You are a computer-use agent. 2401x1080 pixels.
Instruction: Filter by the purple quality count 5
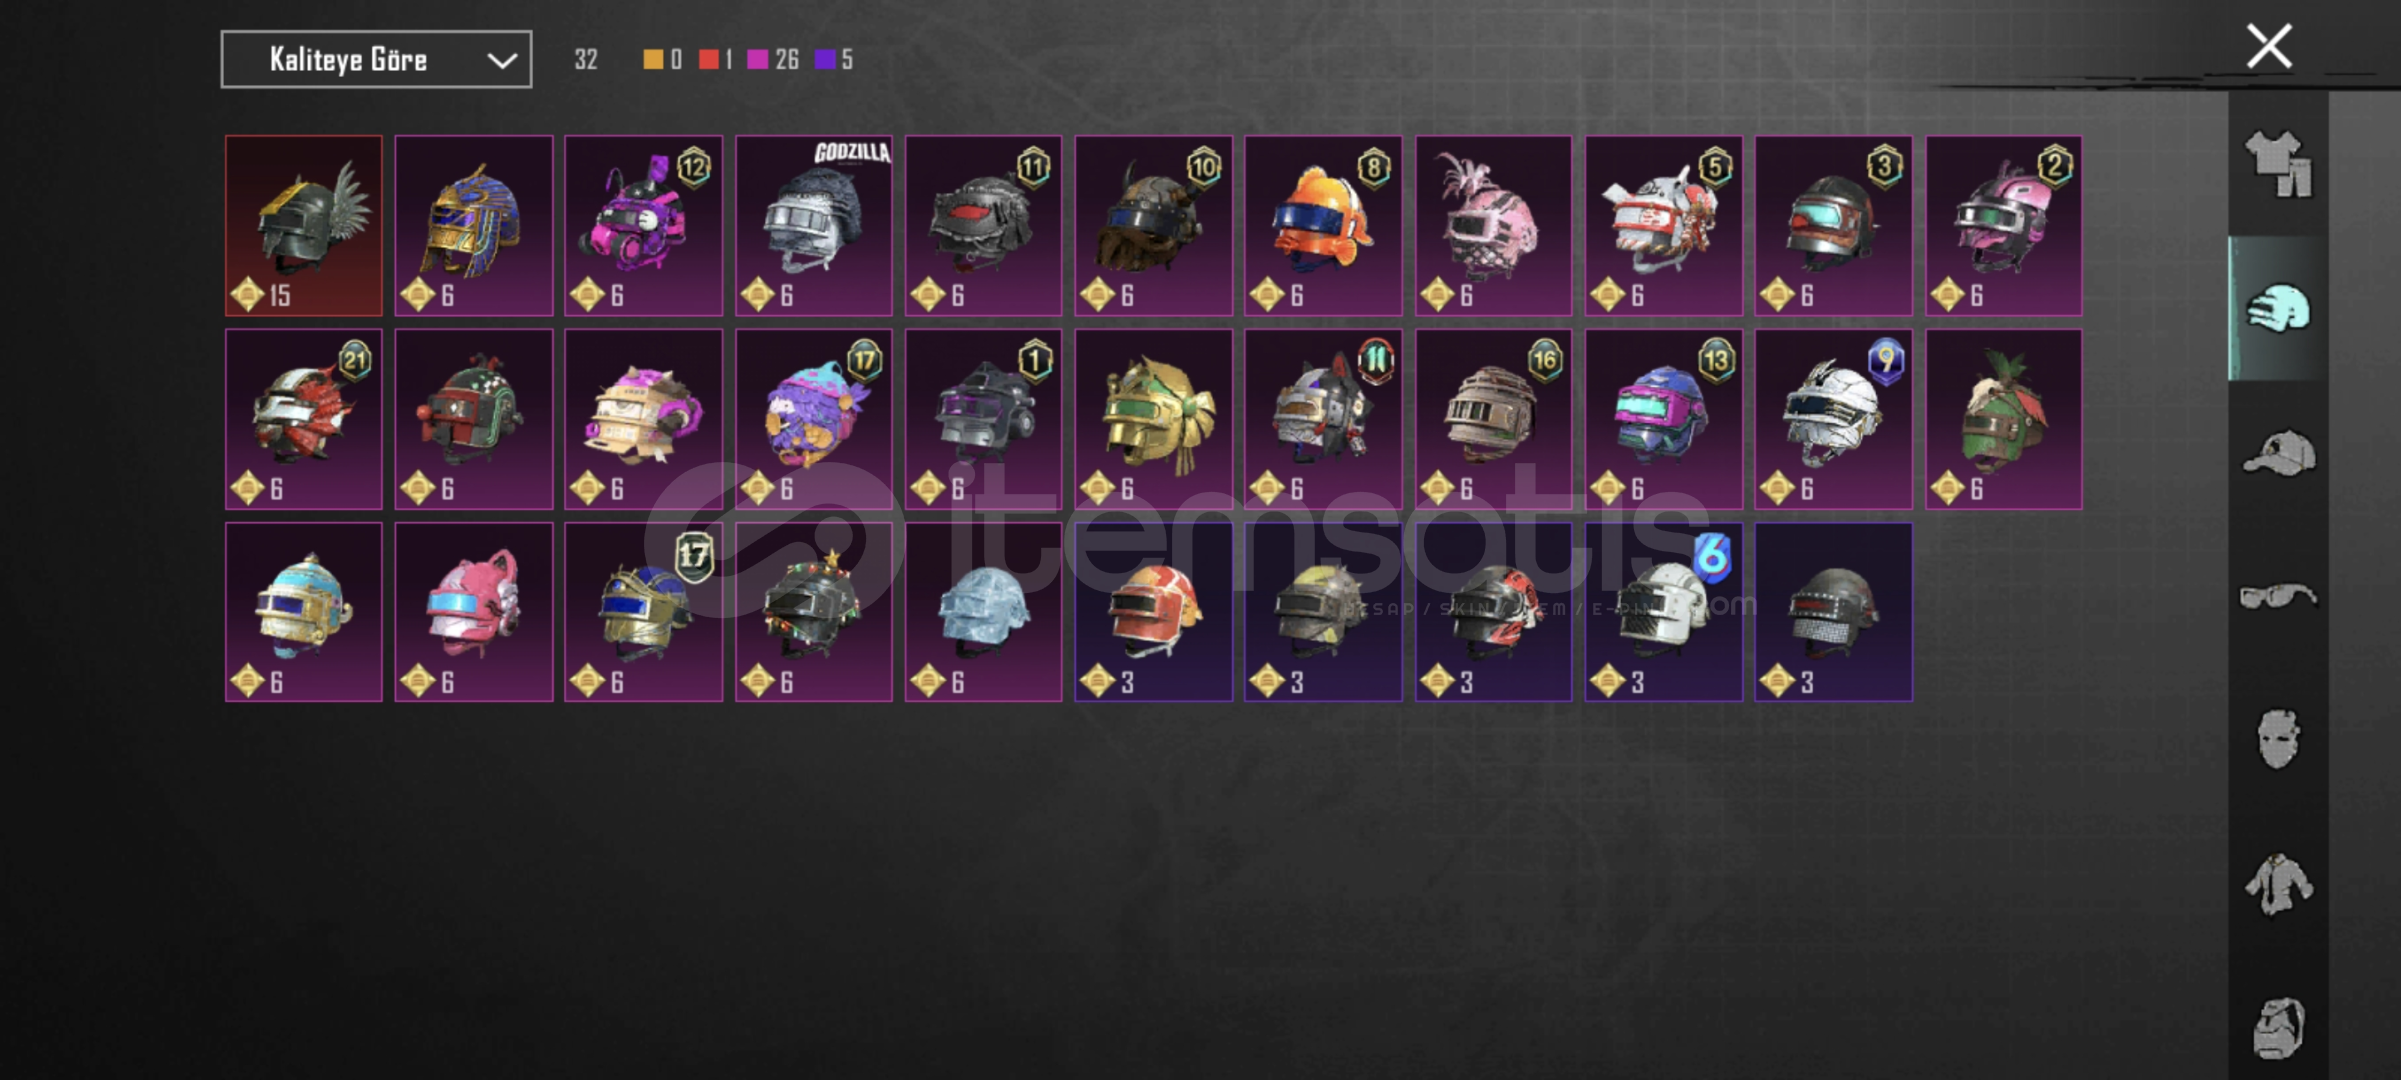tap(834, 60)
